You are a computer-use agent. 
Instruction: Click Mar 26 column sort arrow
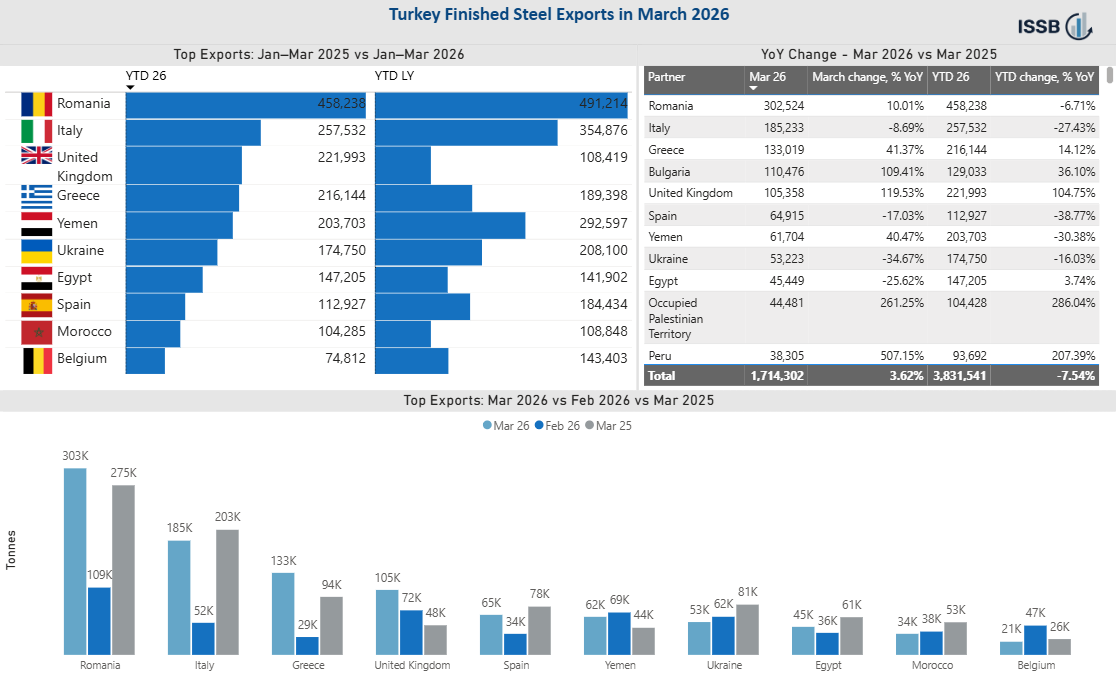tap(754, 88)
